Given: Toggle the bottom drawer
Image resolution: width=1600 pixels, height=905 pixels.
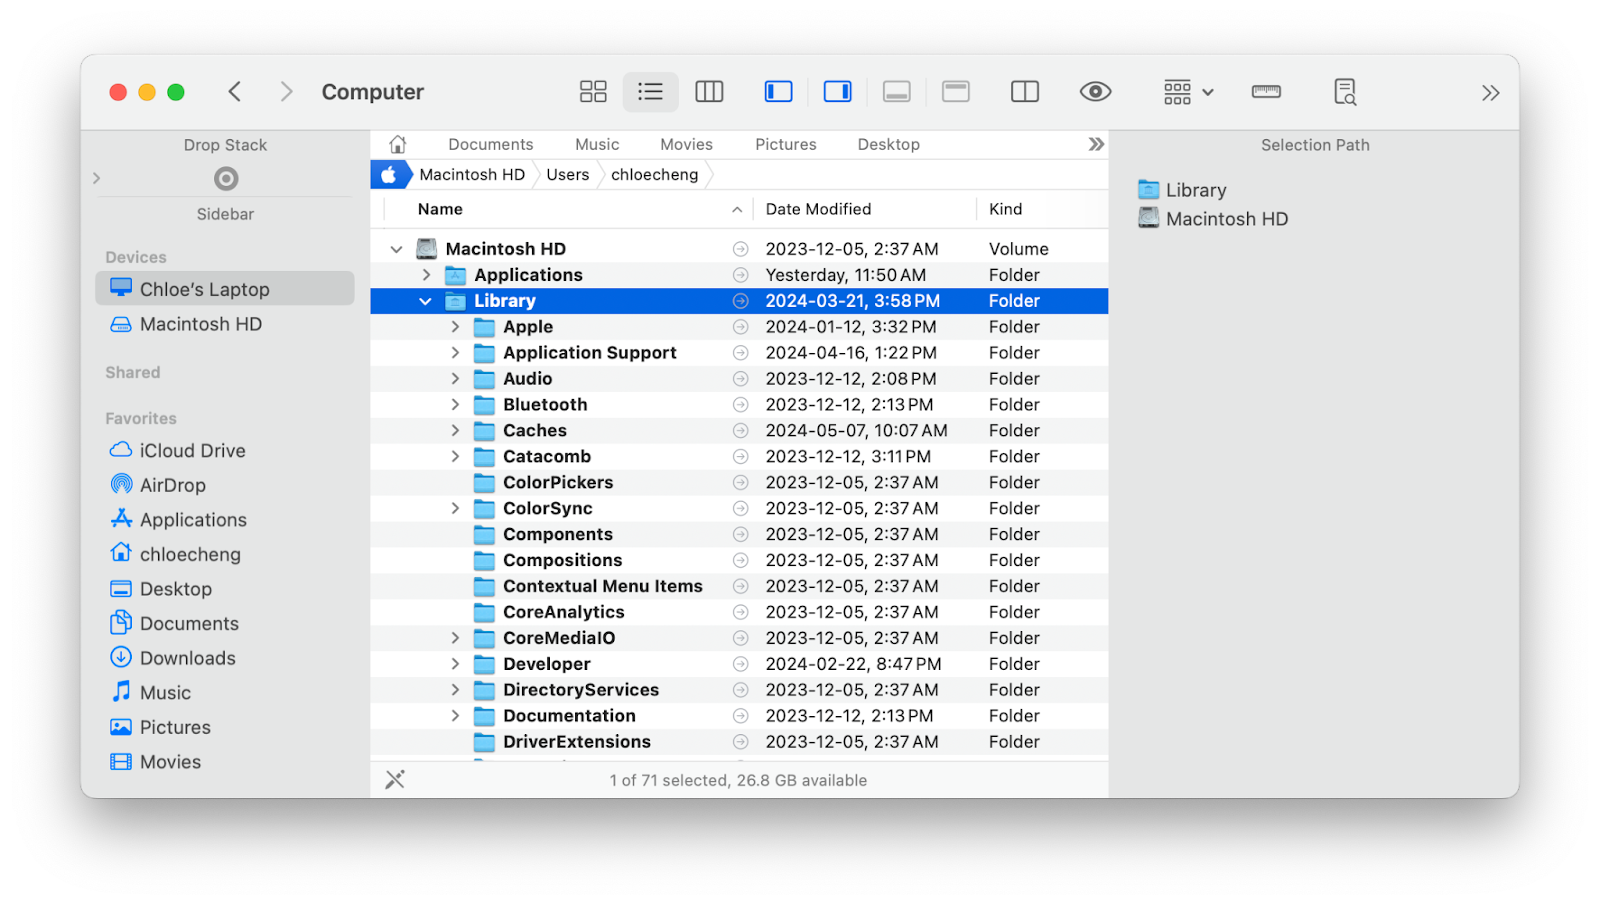Looking at the screenshot, I should click(896, 91).
